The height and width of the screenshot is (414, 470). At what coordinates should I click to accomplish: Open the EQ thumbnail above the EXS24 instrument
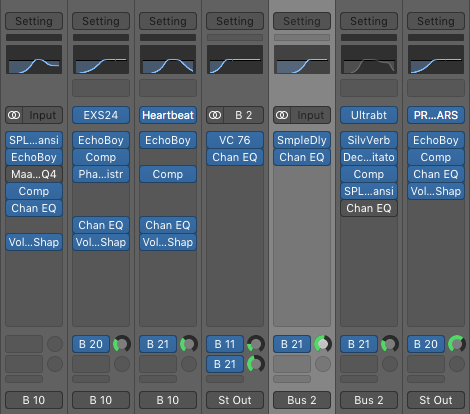coord(101,59)
